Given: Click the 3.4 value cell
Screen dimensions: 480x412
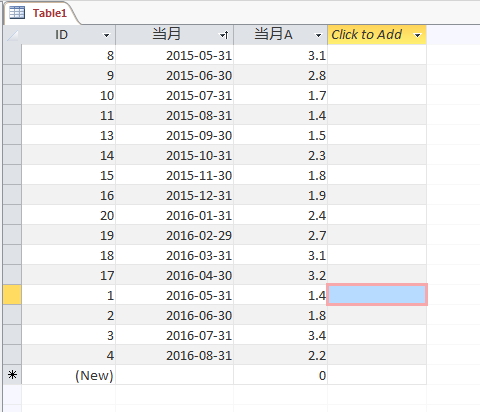Looking at the screenshot, I should pyautogui.click(x=281, y=335).
